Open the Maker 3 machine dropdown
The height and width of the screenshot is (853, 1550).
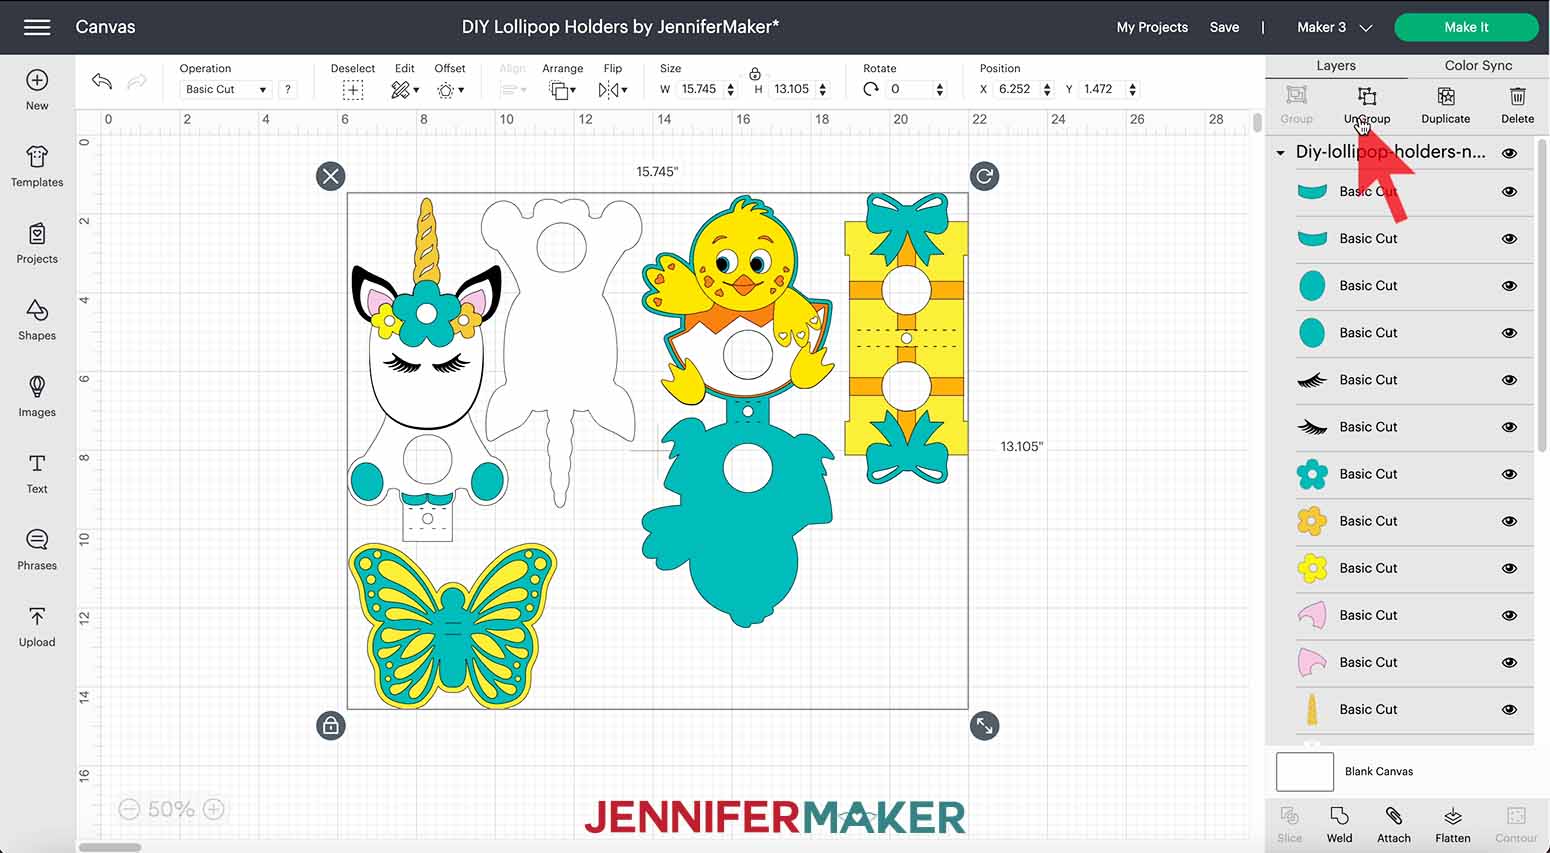[x=1334, y=27]
